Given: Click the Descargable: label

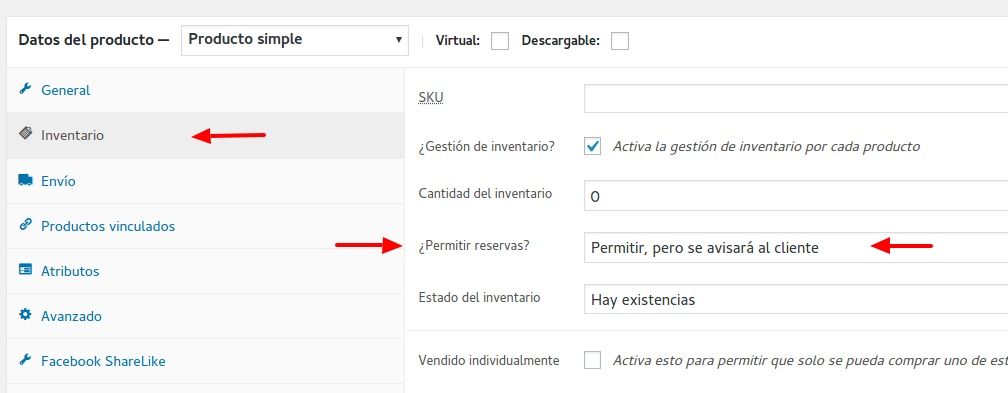Looking at the screenshot, I should [561, 41].
